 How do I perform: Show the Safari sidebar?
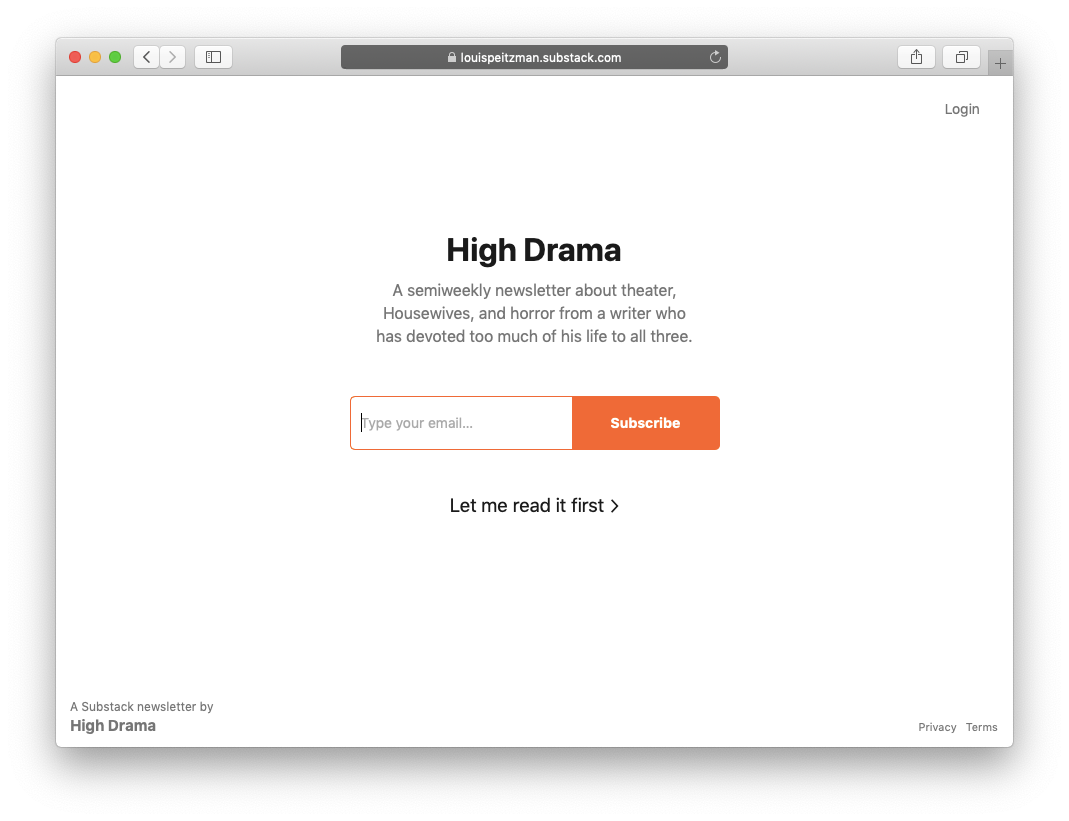213,57
